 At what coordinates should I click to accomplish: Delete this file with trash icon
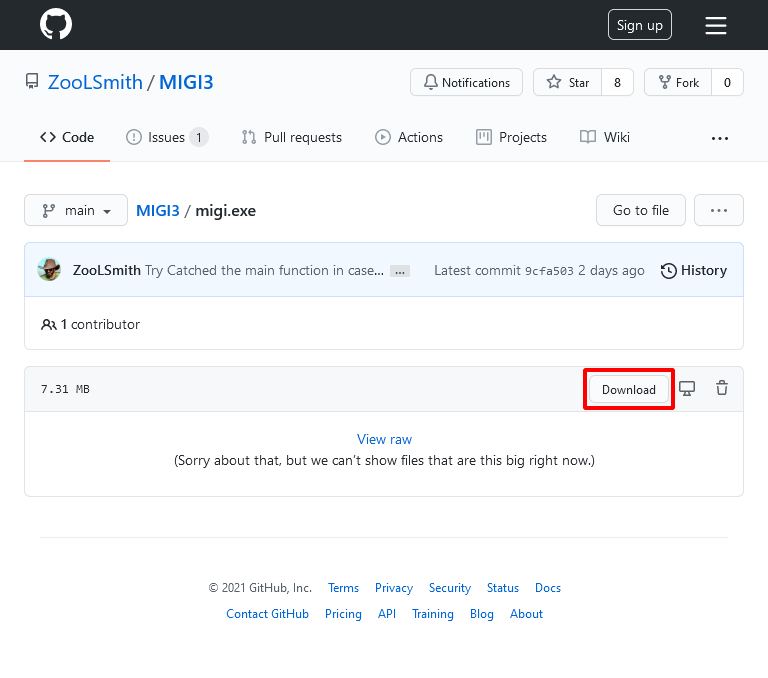722,388
